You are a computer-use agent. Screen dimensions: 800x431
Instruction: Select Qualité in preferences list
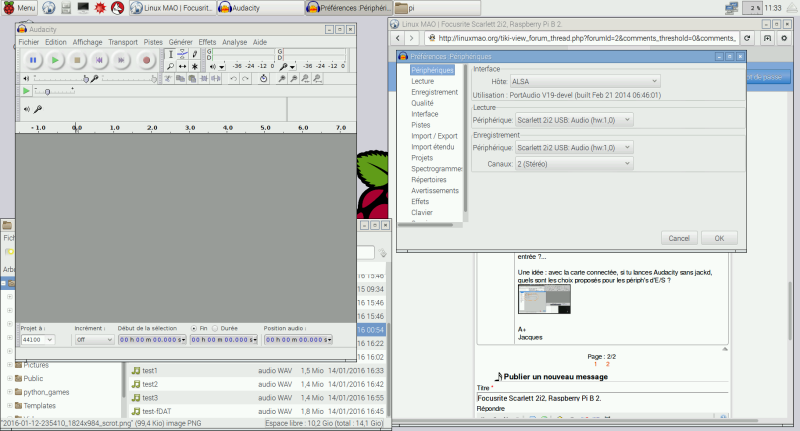tap(422, 103)
